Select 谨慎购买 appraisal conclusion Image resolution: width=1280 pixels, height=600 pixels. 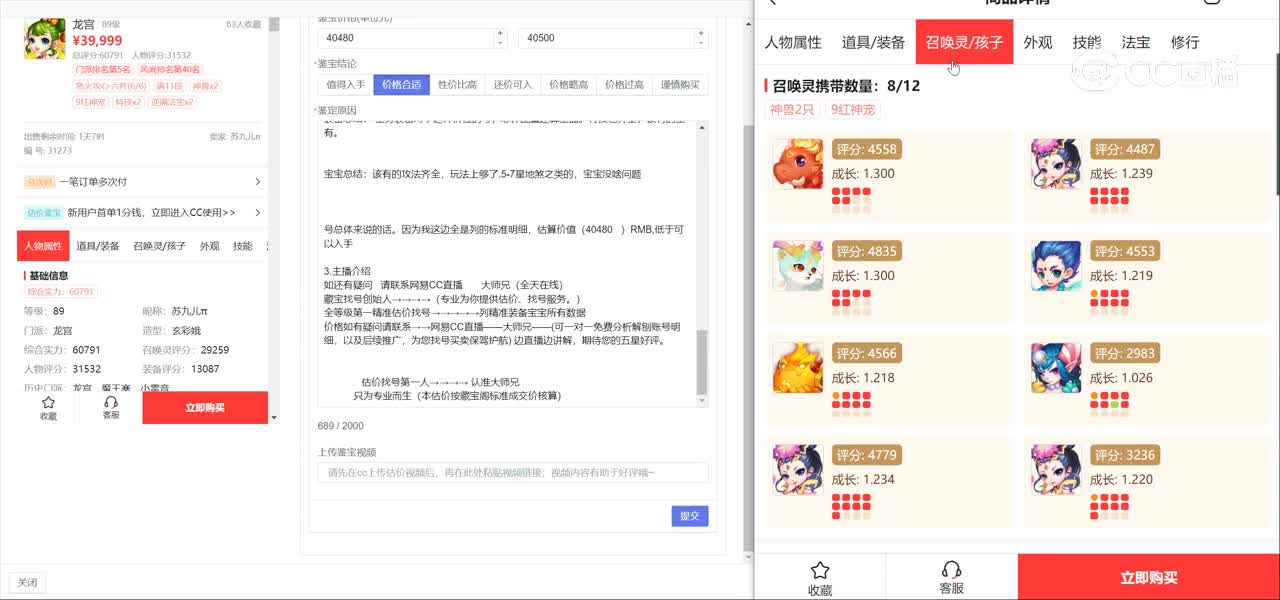(681, 85)
